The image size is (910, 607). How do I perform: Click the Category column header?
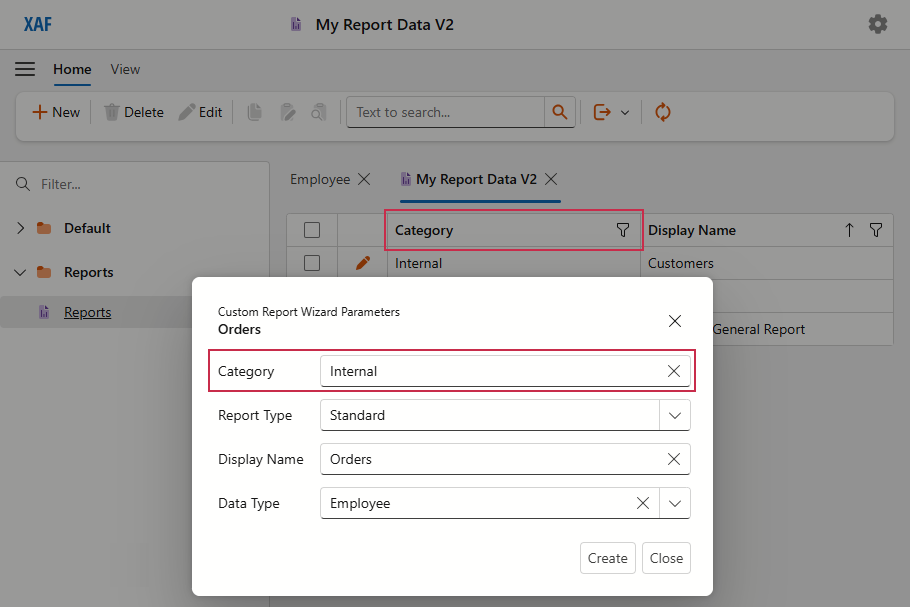click(514, 230)
